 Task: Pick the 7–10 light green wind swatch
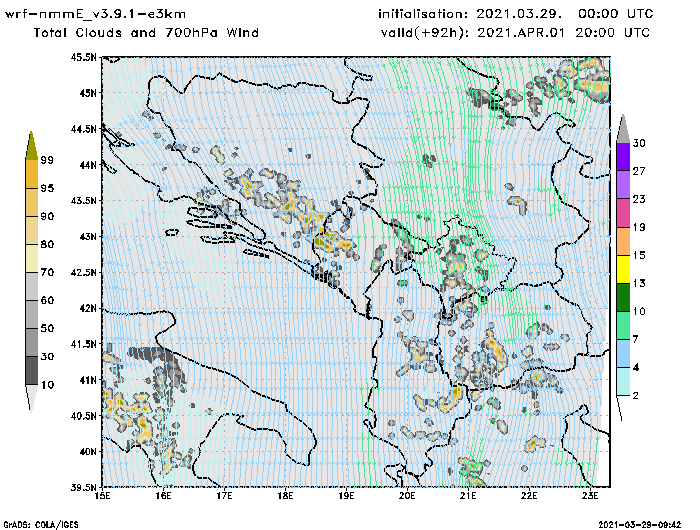[623, 326]
